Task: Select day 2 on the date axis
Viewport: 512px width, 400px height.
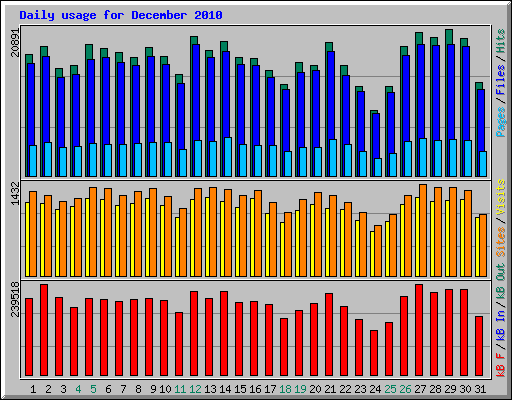Action: (x=48, y=389)
